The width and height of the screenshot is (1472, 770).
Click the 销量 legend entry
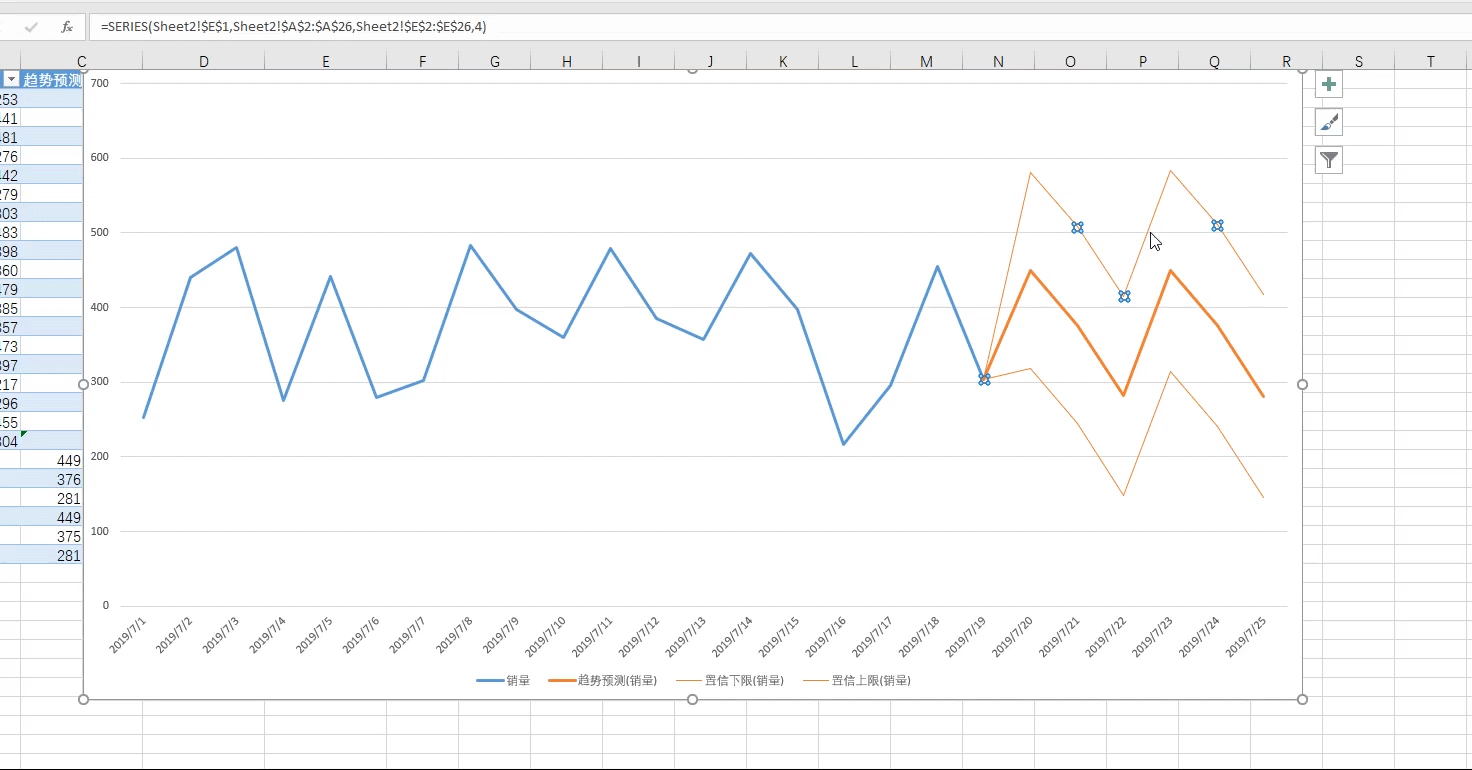pyautogui.click(x=503, y=680)
